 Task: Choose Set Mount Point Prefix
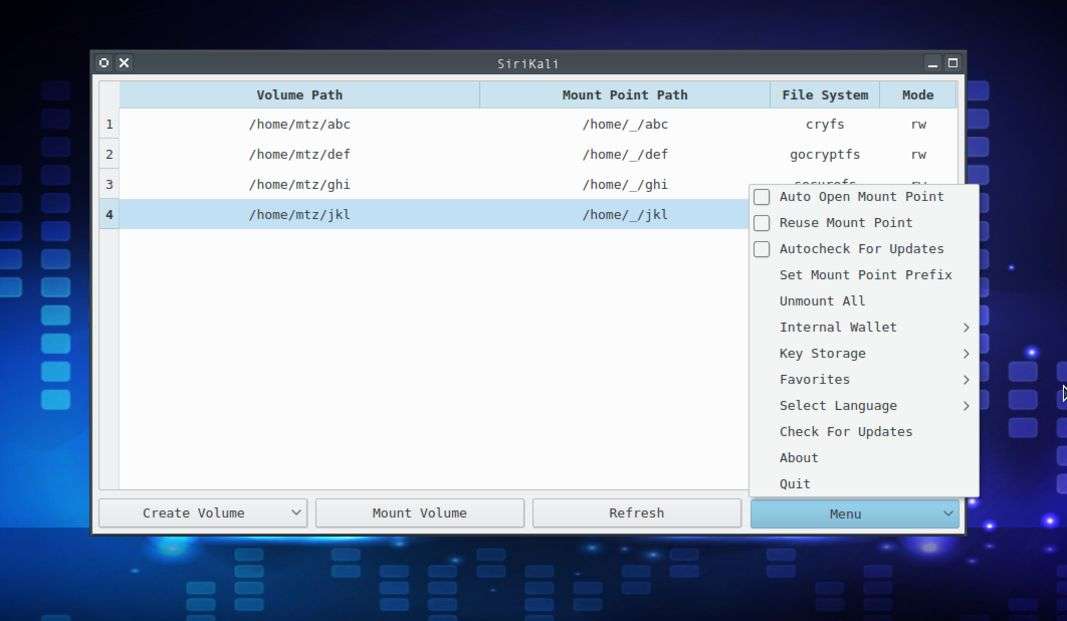coord(865,275)
